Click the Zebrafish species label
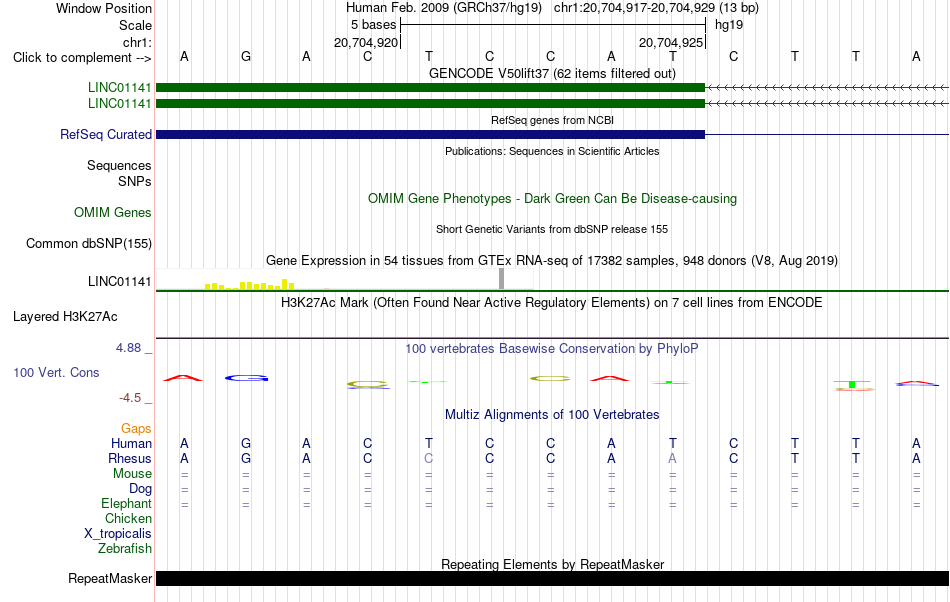The image size is (950, 602). [x=125, y=548]
